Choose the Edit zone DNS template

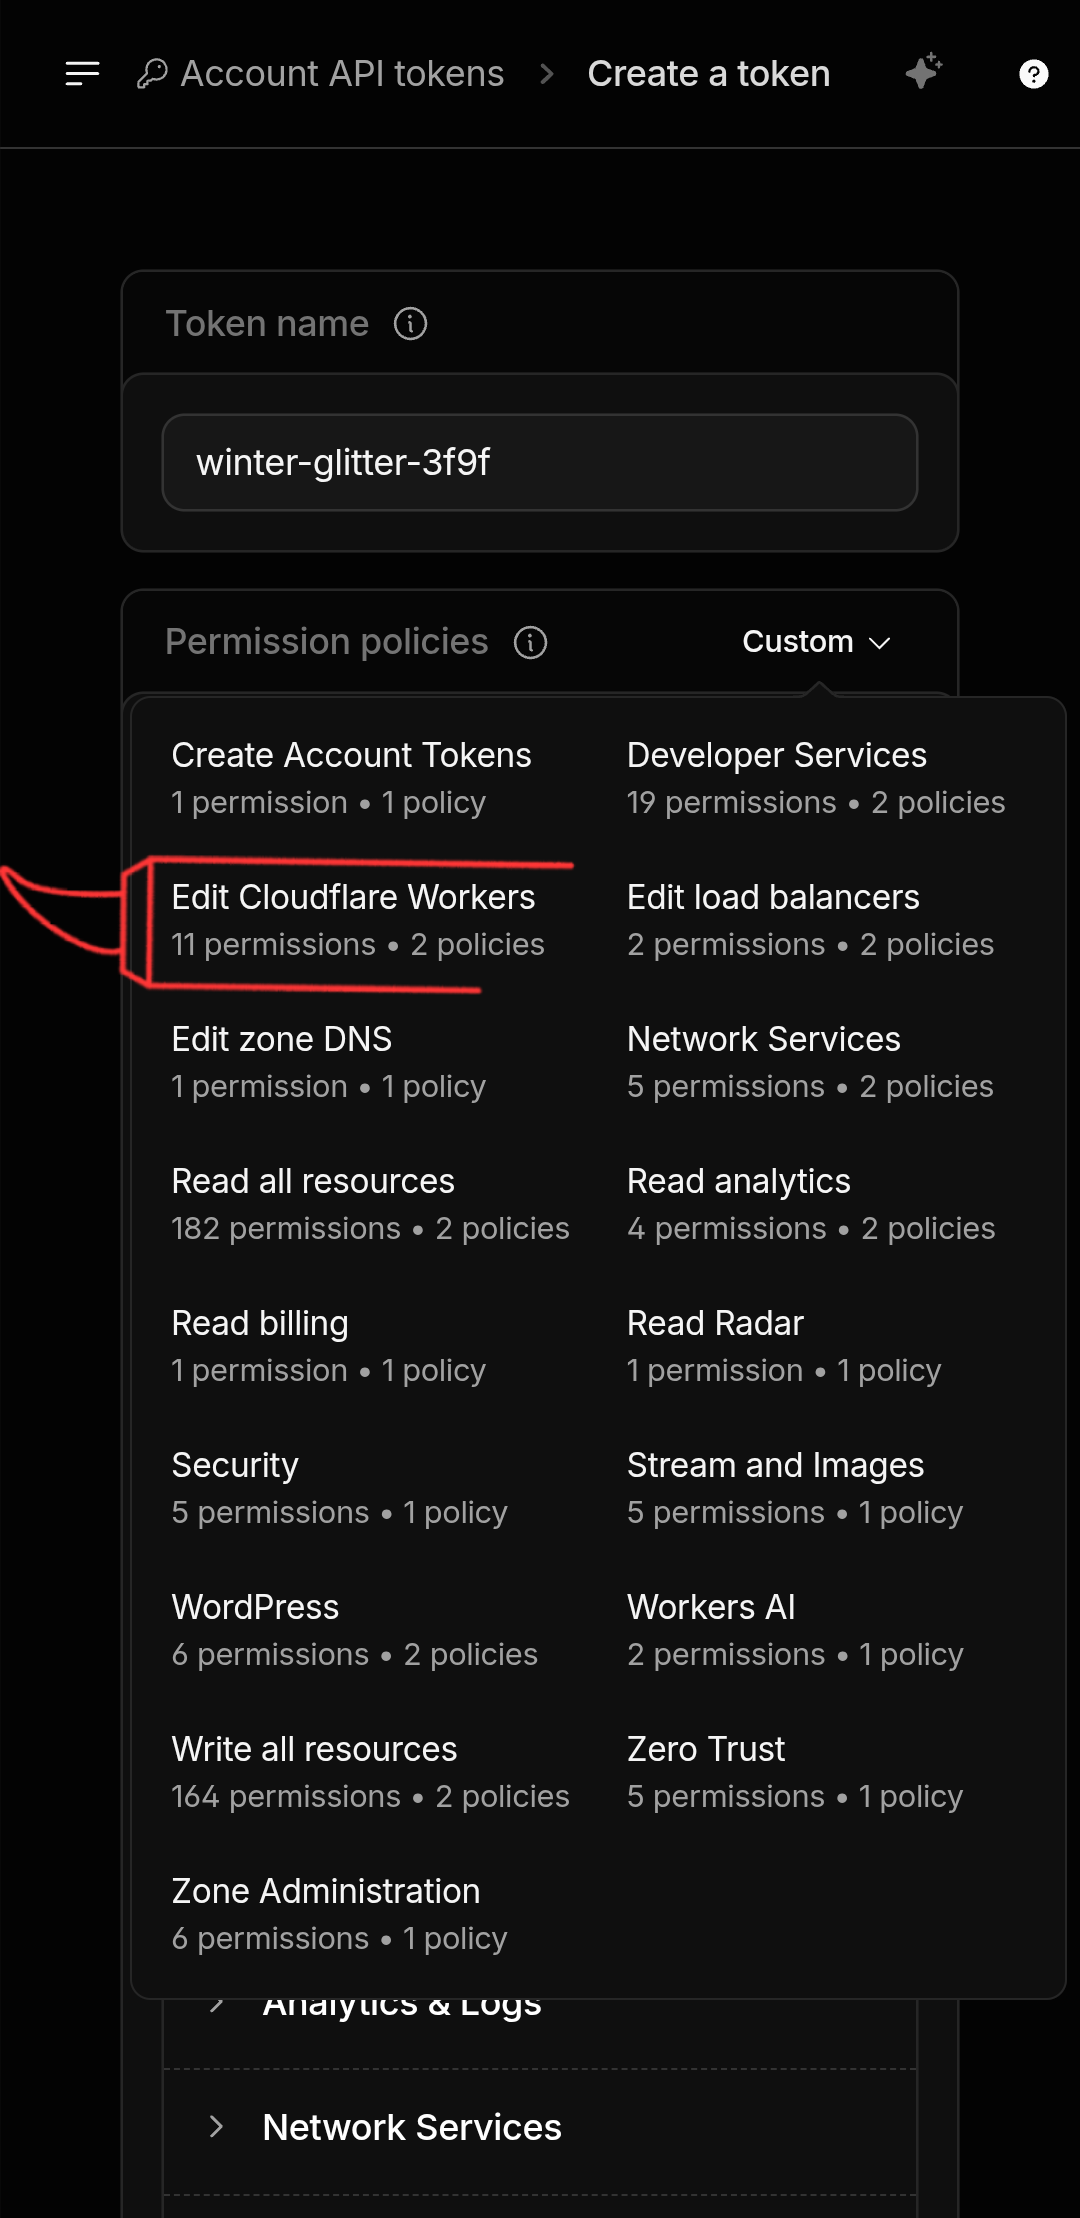click(x=329, y=1062)
